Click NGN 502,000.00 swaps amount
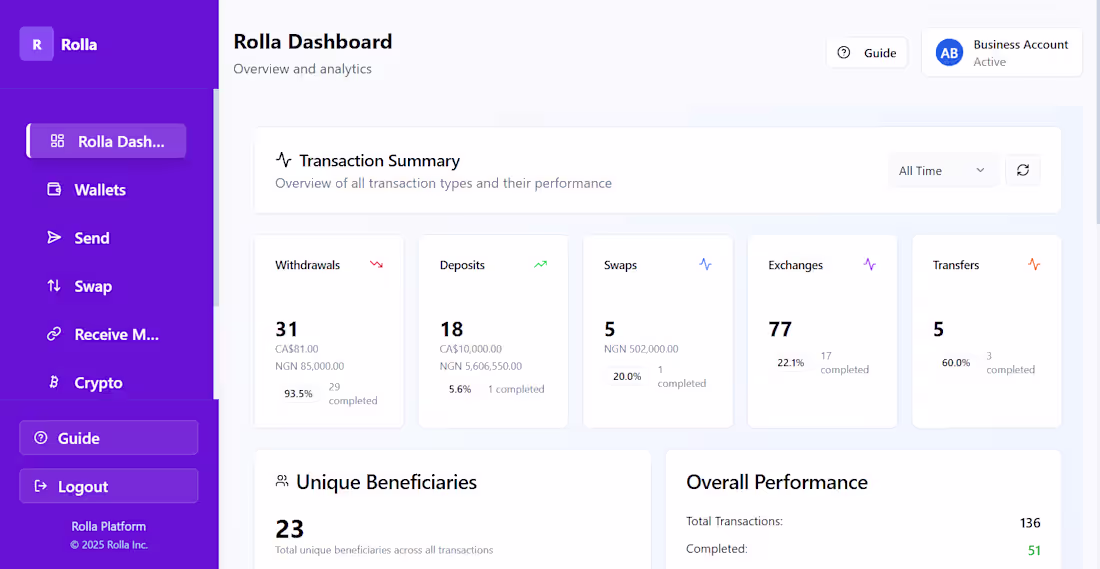Screen dimensions: 1100x569 641,349
